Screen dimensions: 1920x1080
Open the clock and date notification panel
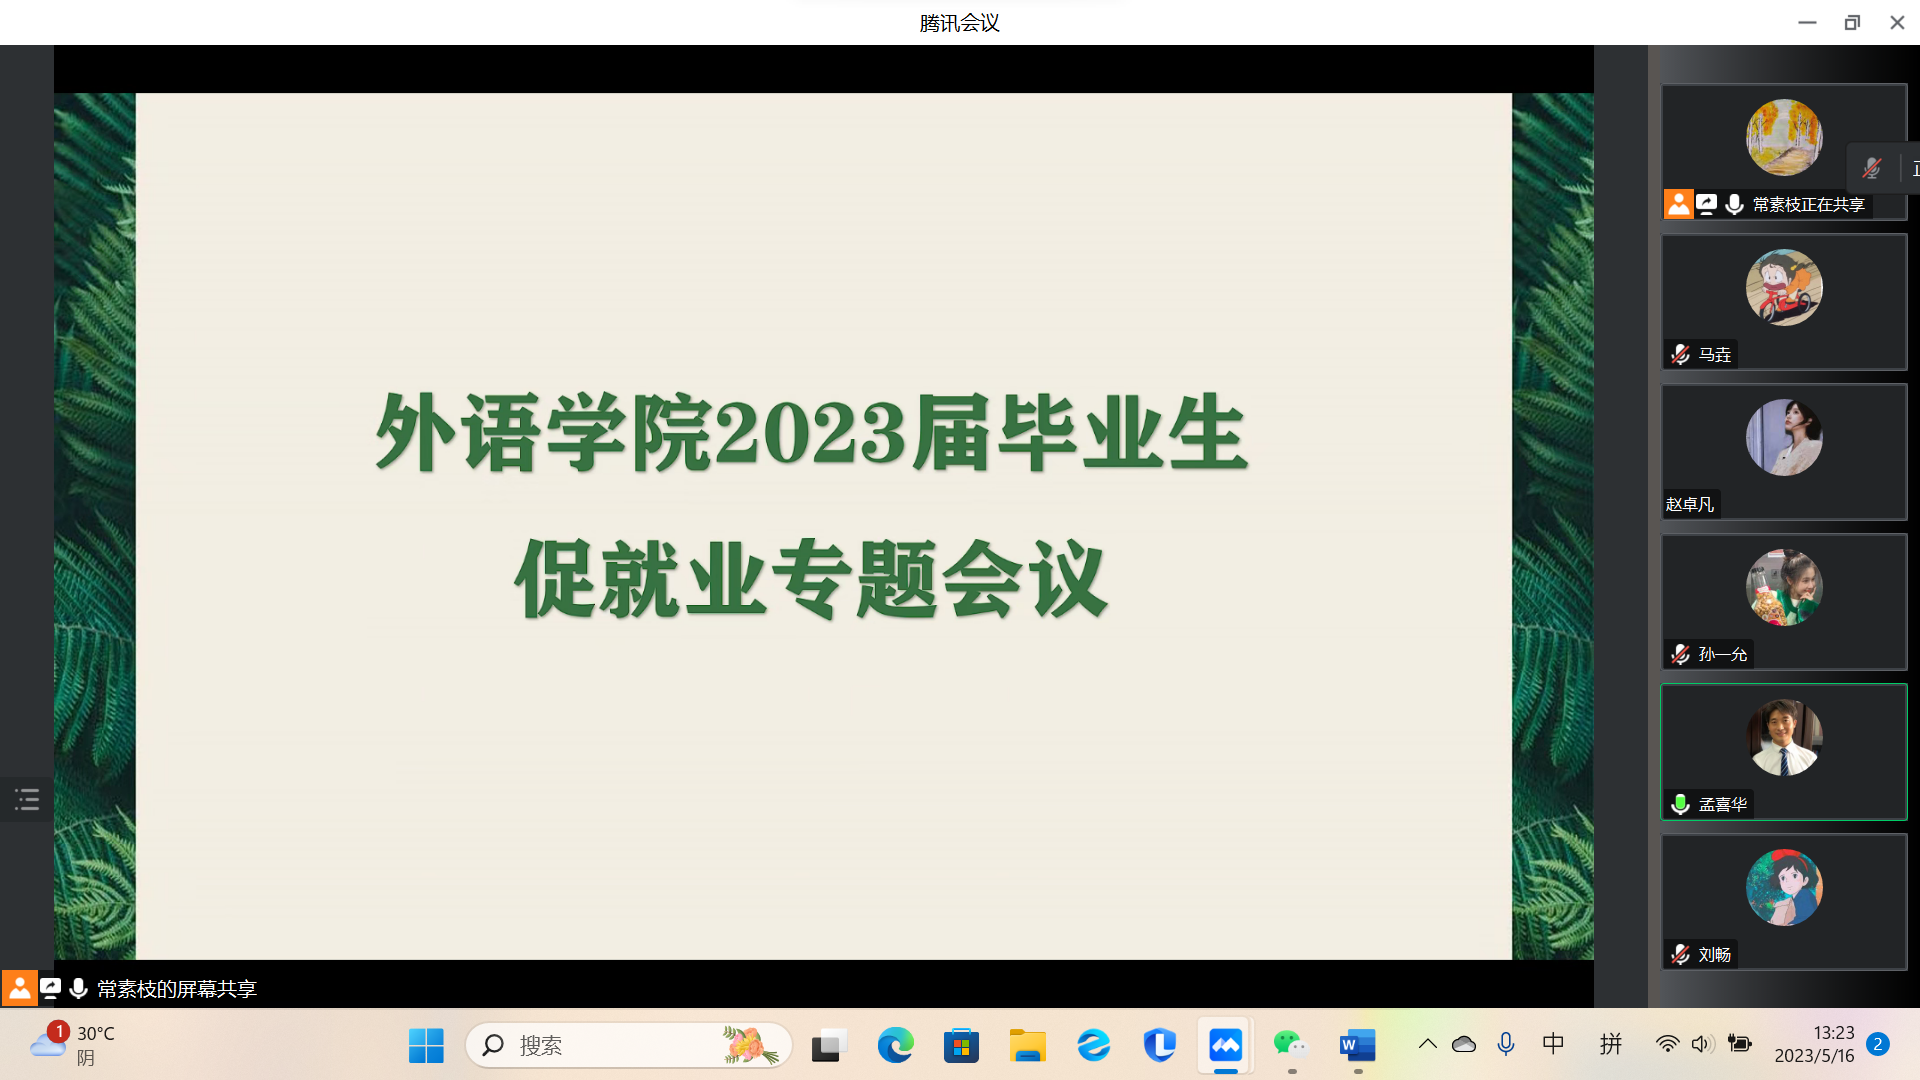[1814, 1044]
